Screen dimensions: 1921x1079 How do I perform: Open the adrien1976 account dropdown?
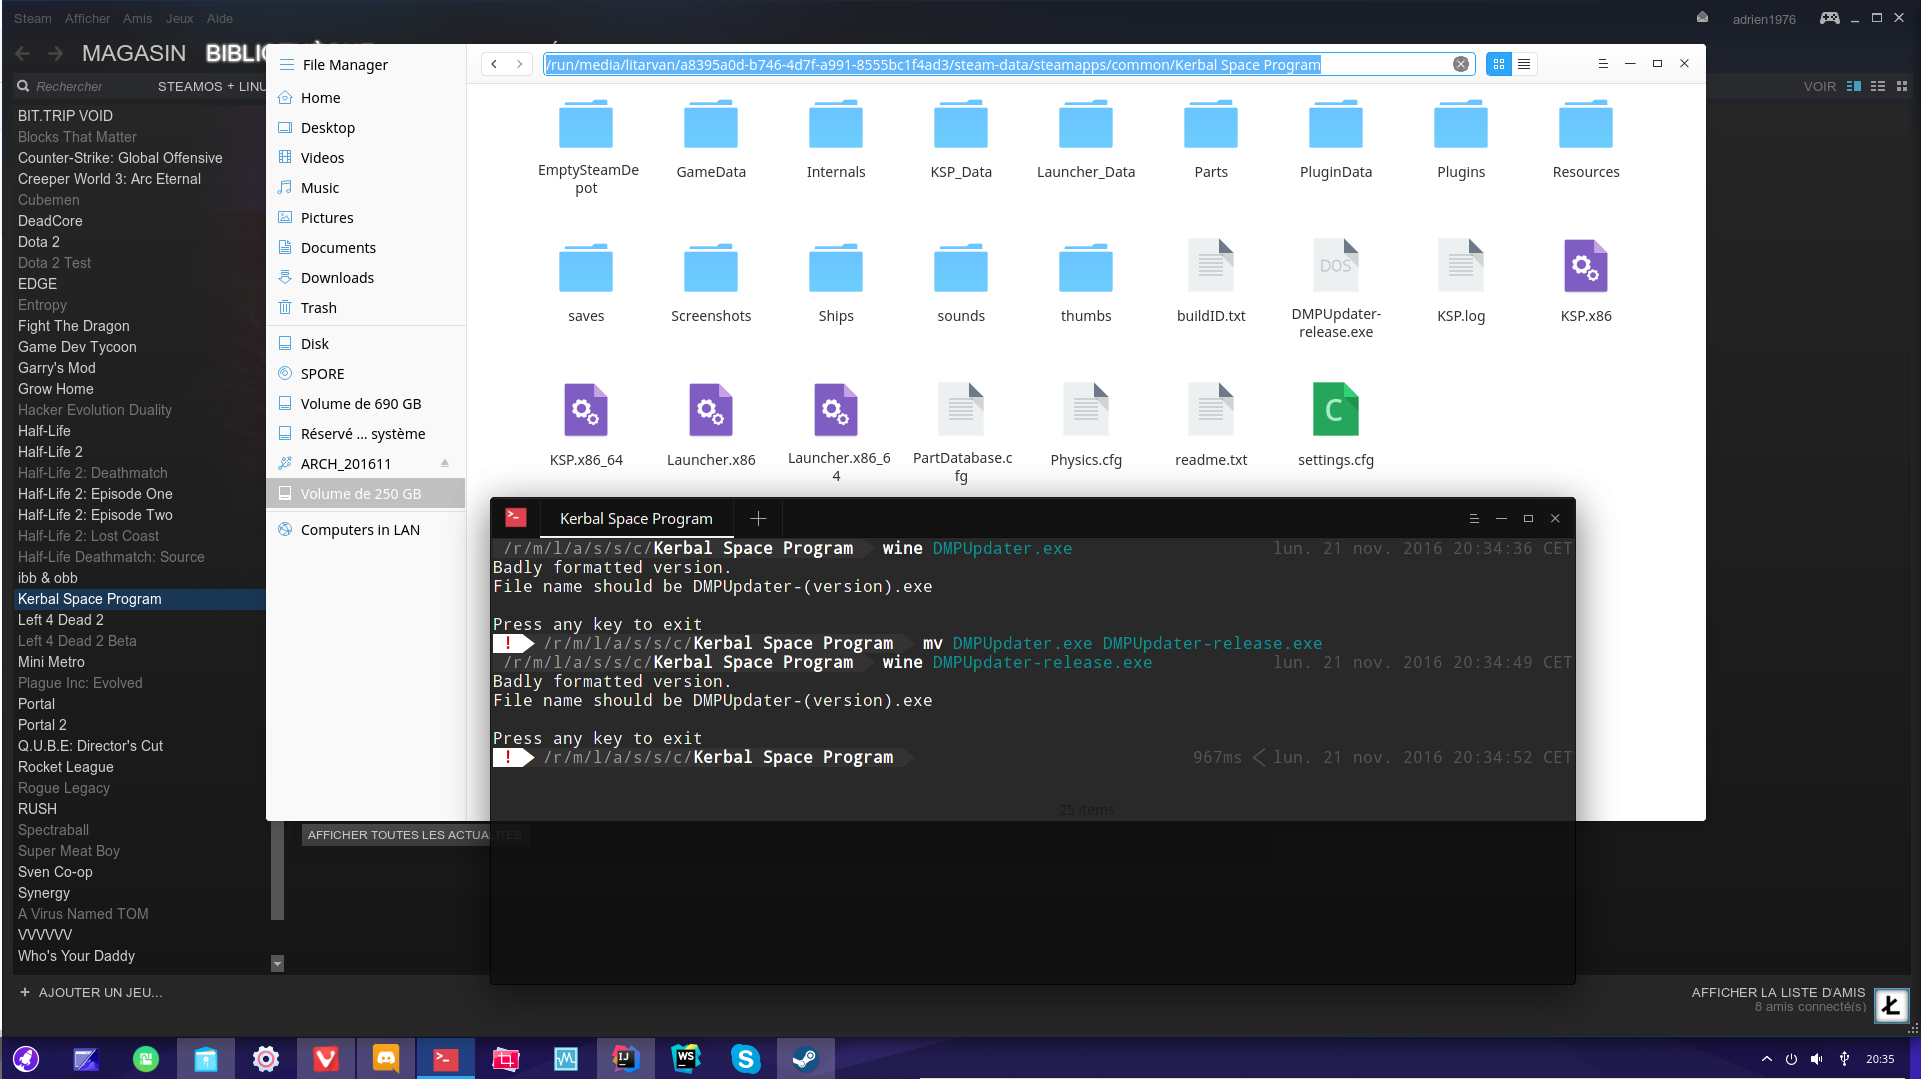pos(1764,19)
